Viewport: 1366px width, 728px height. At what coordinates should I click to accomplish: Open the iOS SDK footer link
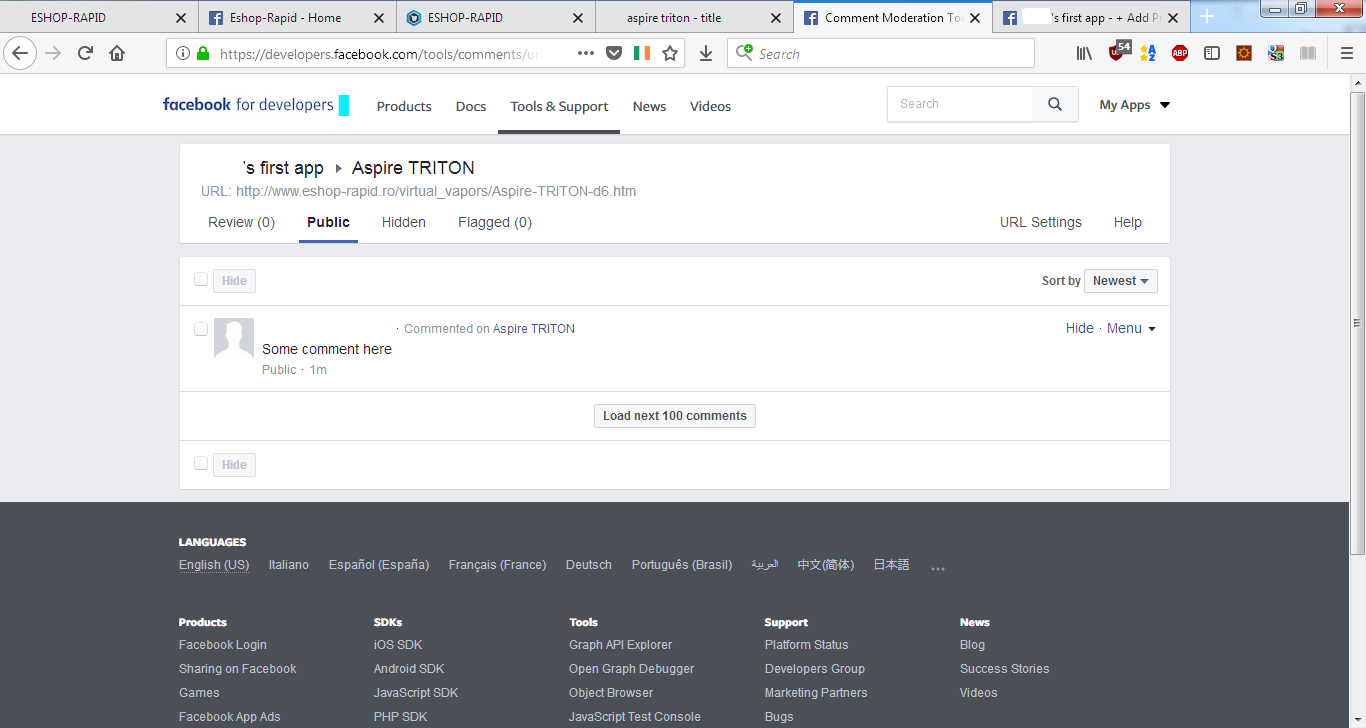click(x=398, y=645)
